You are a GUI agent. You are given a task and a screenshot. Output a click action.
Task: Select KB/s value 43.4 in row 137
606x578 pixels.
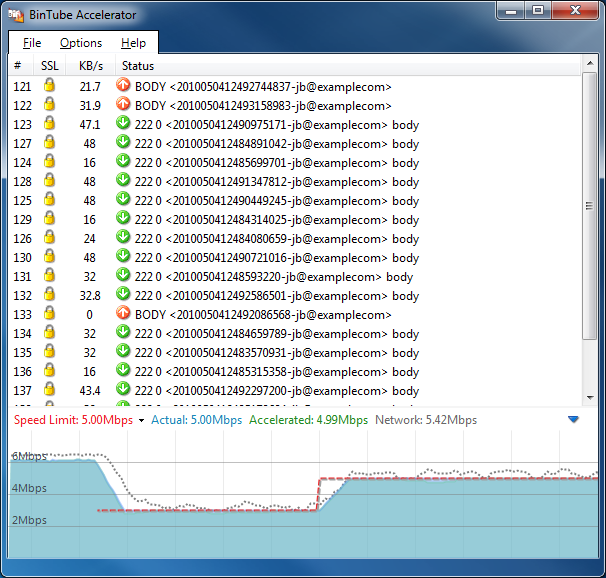[x=90, y=391]
